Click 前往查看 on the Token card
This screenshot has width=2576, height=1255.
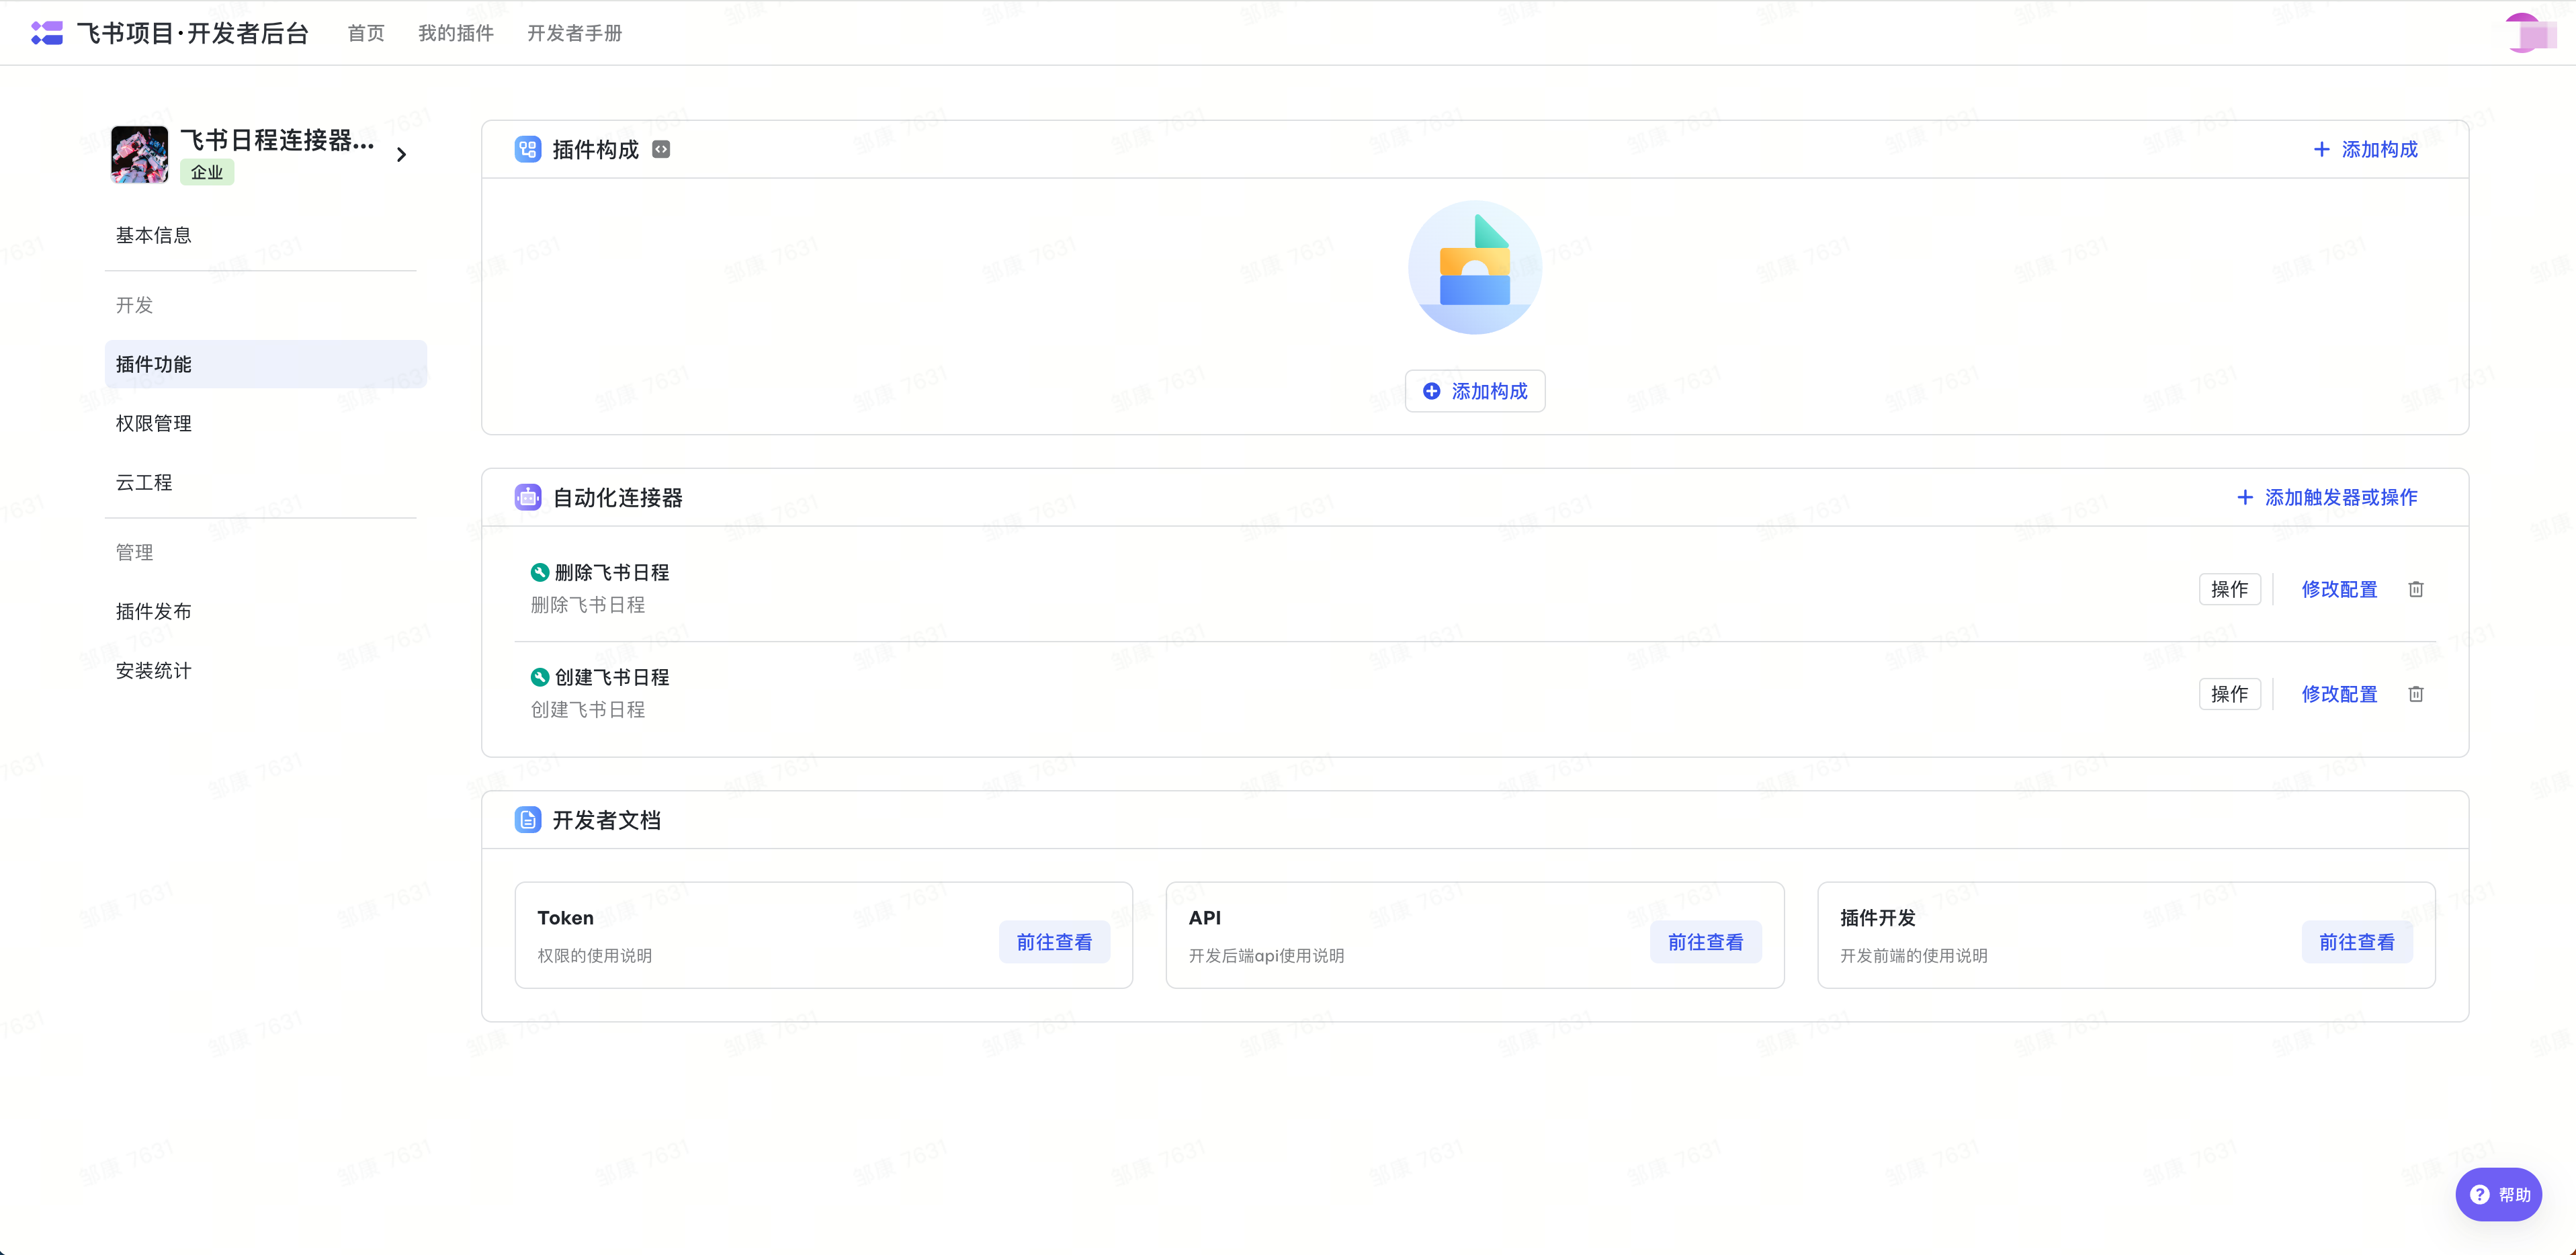click(1054, 942)
